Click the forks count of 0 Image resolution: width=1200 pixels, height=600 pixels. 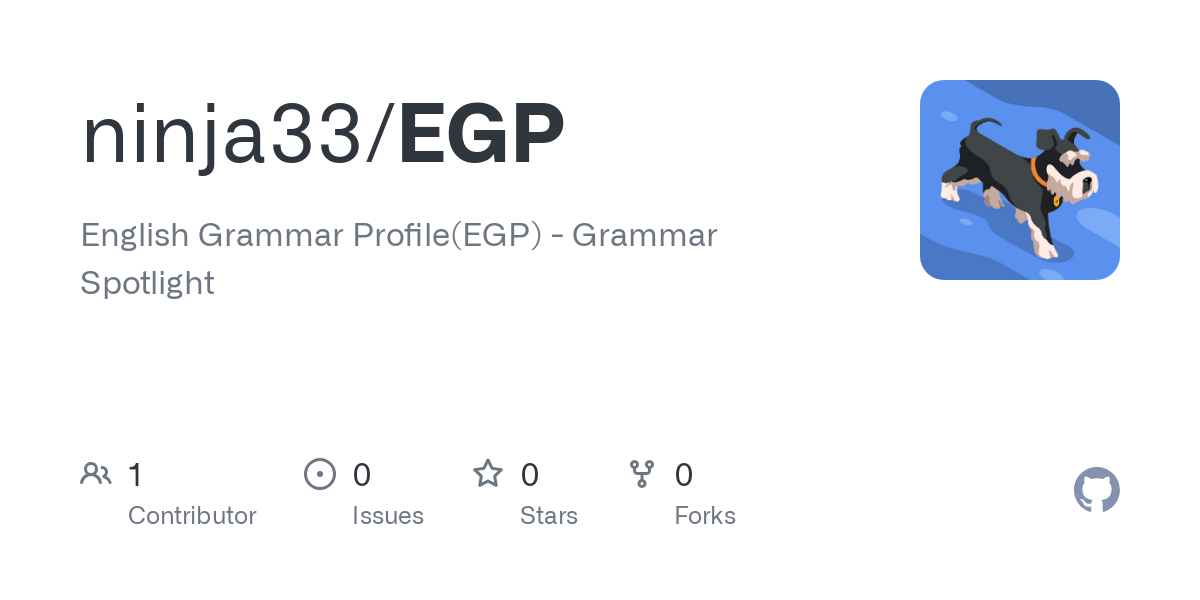pyautogui.click(x=684, y=474)
